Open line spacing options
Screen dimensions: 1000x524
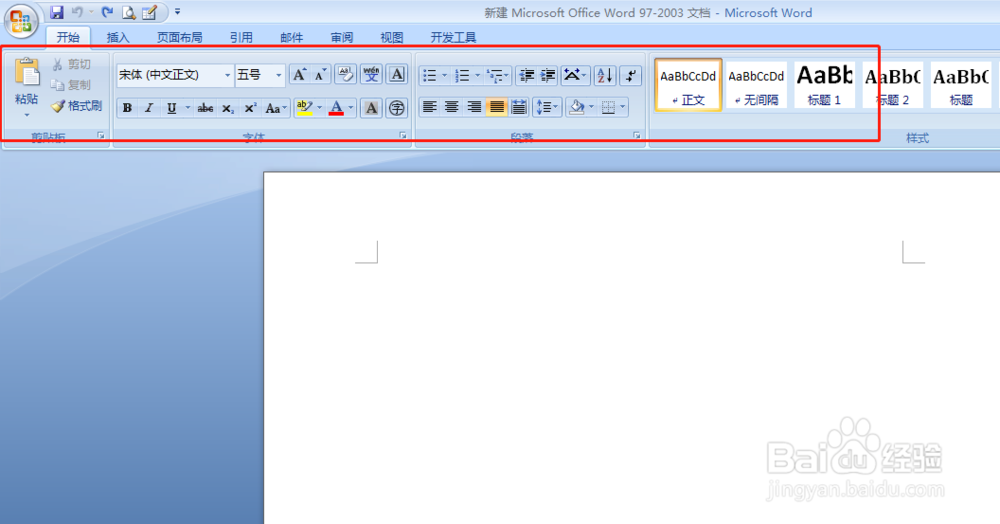547,107
